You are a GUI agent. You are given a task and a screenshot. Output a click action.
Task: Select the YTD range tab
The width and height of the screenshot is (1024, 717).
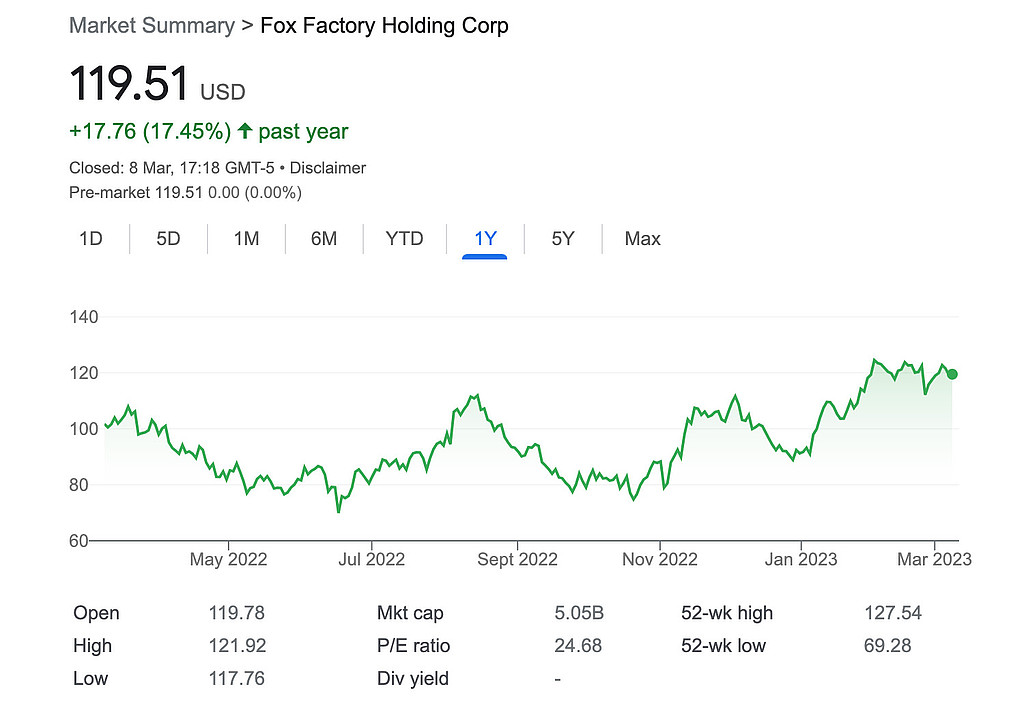[405, 239]
